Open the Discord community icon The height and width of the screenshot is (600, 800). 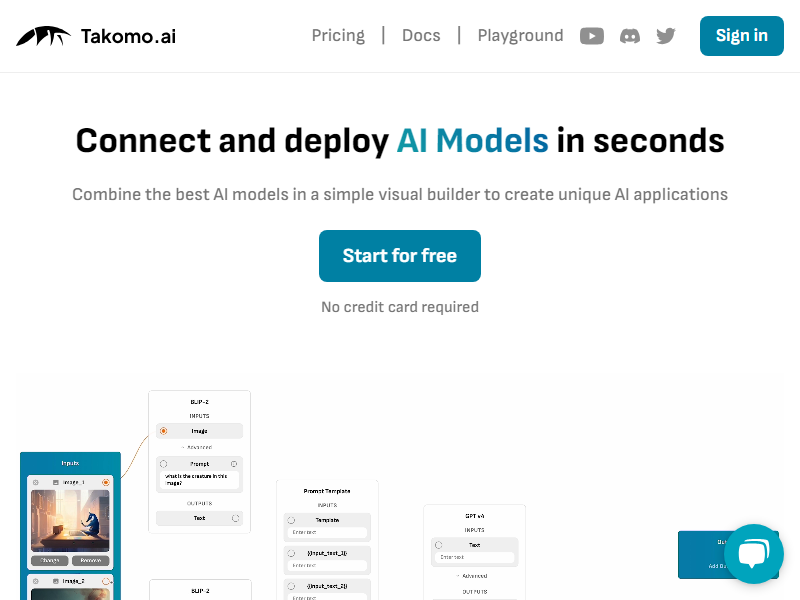[630, 36]
